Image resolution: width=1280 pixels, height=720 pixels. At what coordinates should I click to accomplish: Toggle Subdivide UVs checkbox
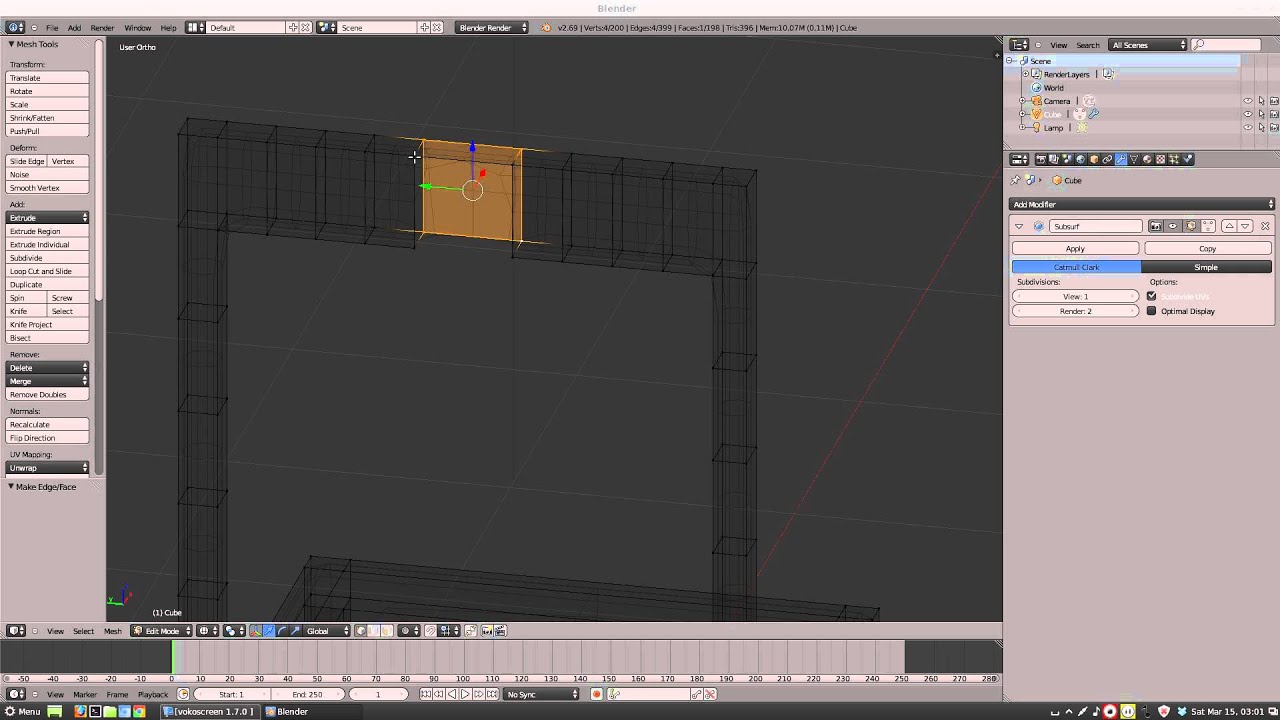tap(1152, 296)
